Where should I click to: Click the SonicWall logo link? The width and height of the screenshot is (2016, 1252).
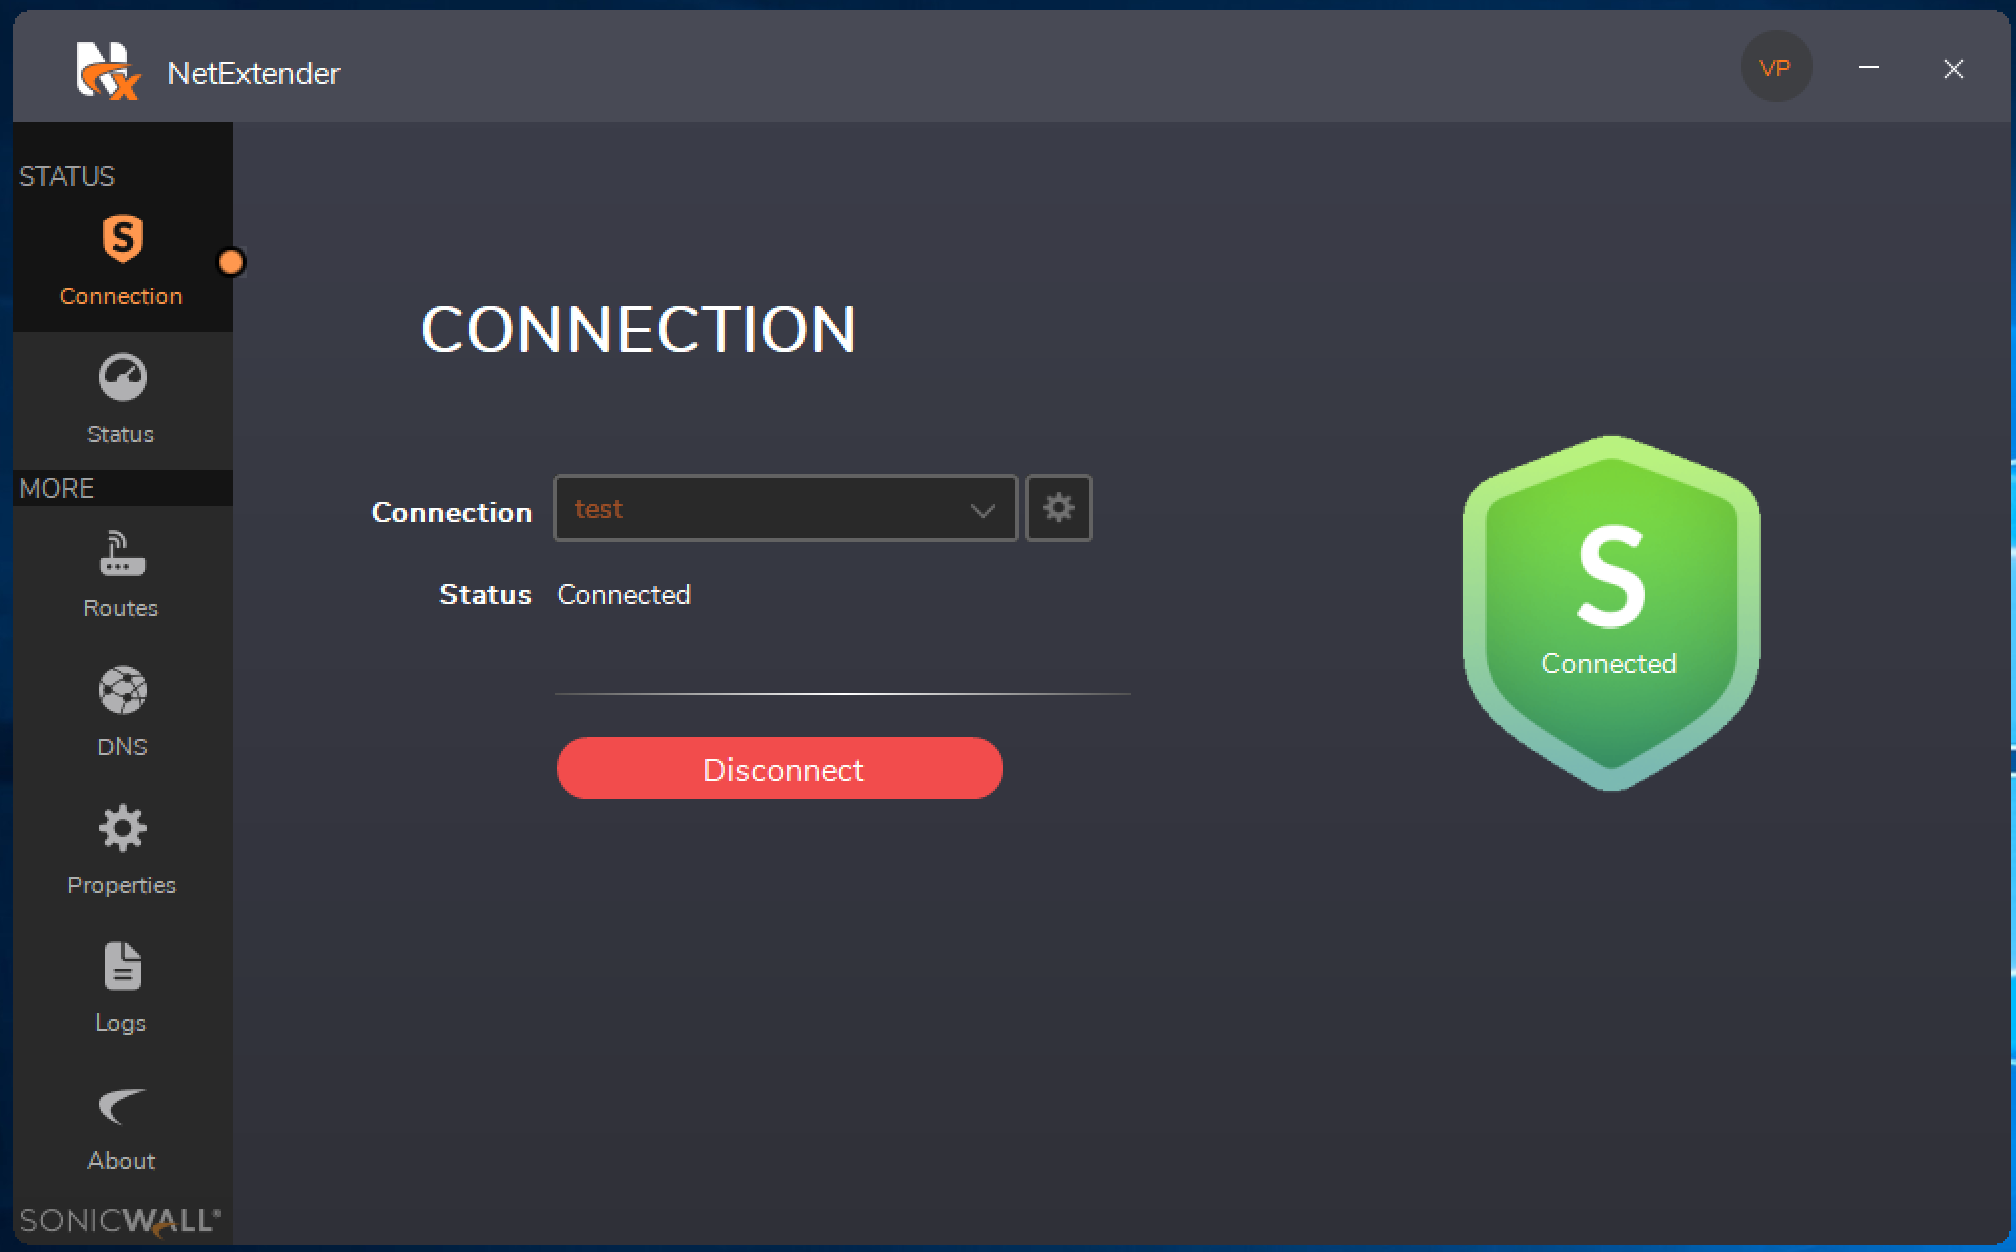pos(120,1221)
